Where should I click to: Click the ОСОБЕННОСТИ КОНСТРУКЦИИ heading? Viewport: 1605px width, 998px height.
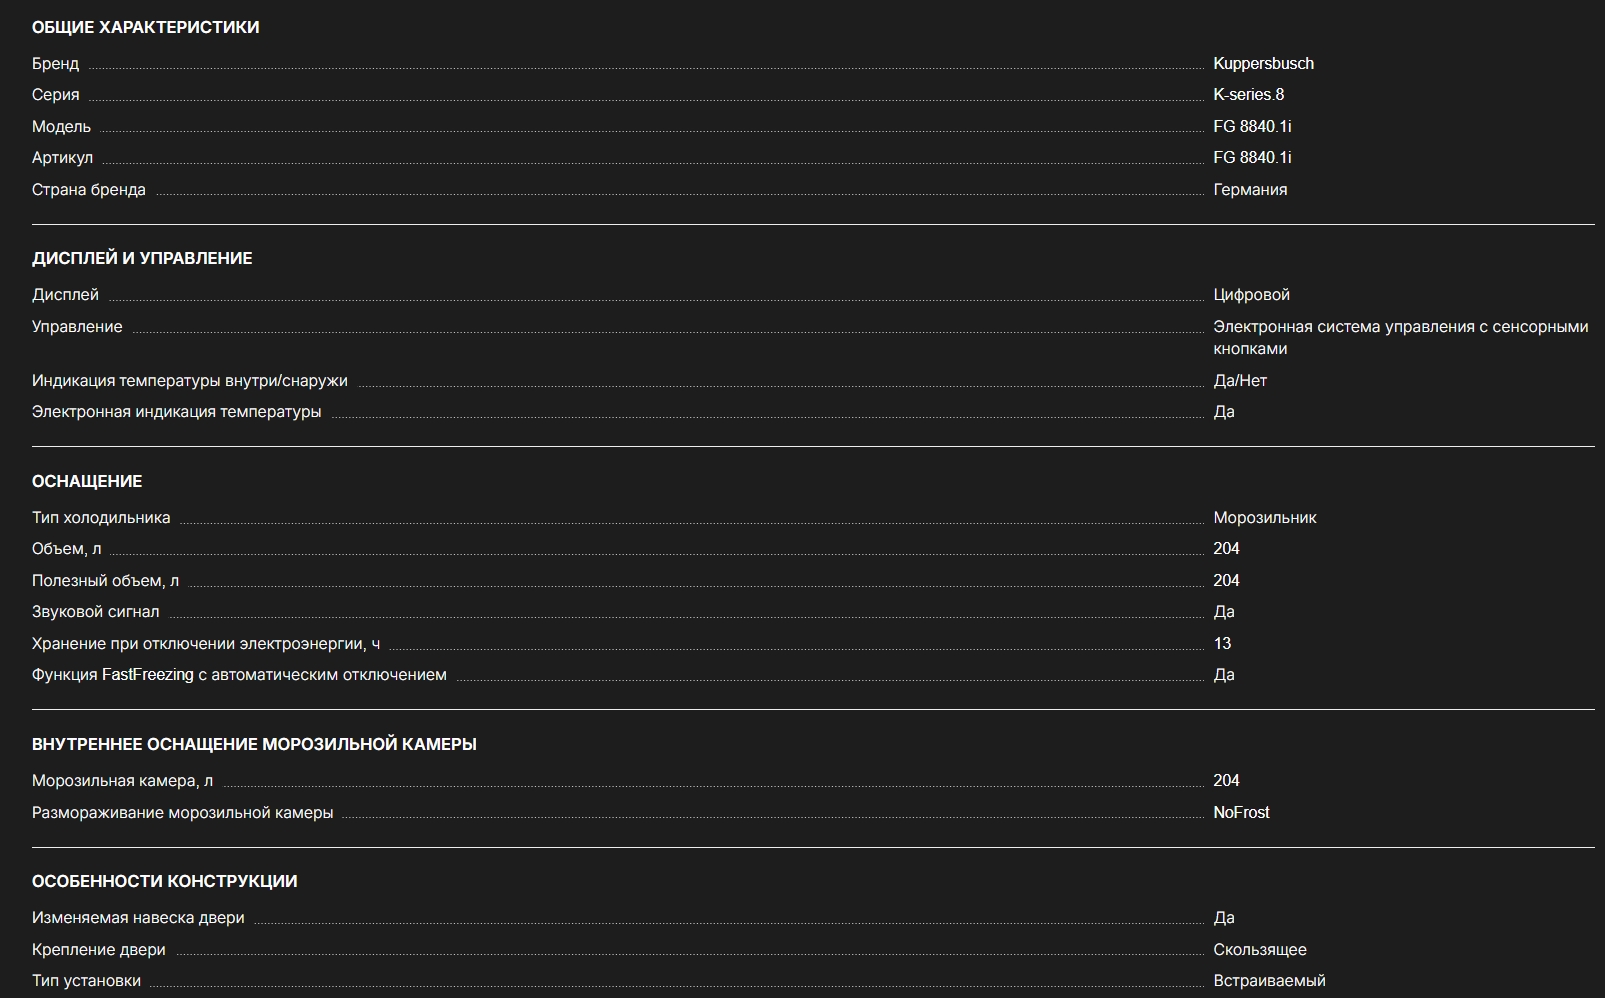click(x=164, y=881)
